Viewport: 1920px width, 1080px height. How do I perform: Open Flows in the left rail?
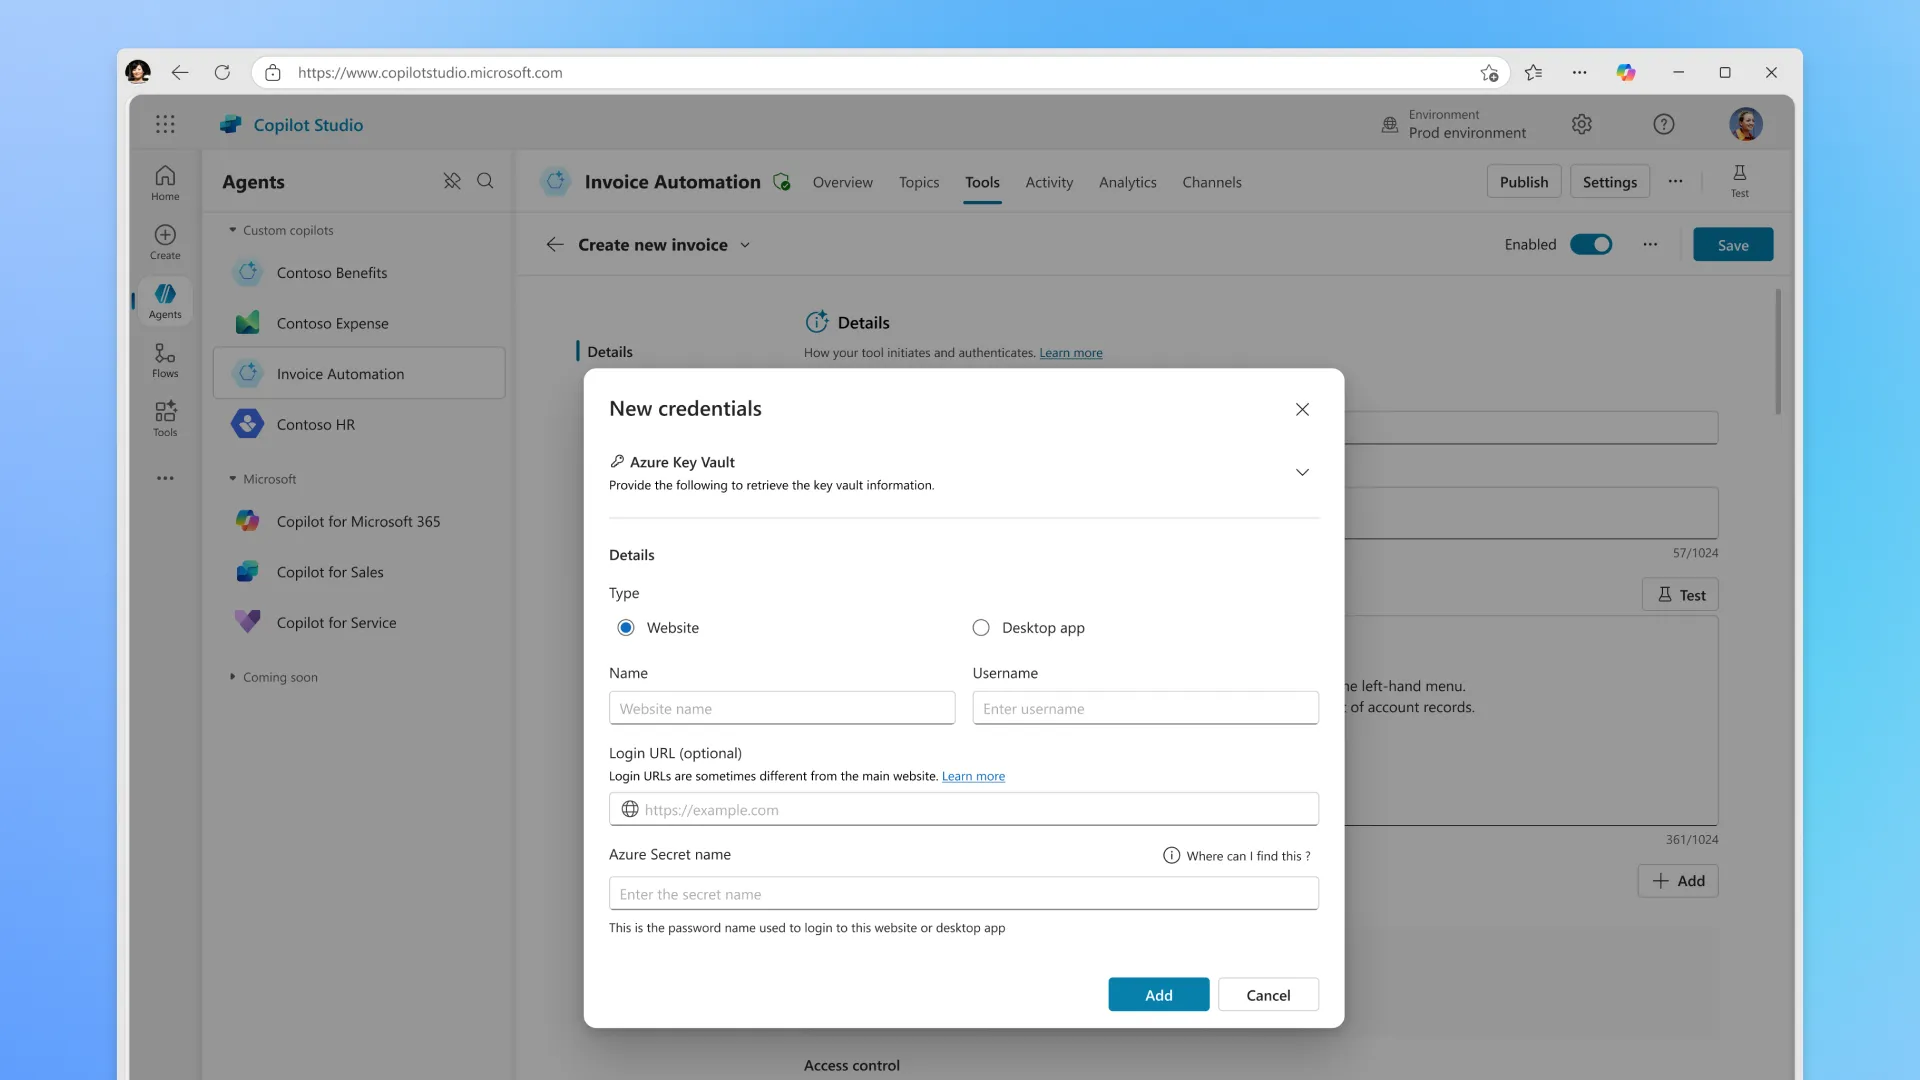pyautogui.click(x=165, y=360)
